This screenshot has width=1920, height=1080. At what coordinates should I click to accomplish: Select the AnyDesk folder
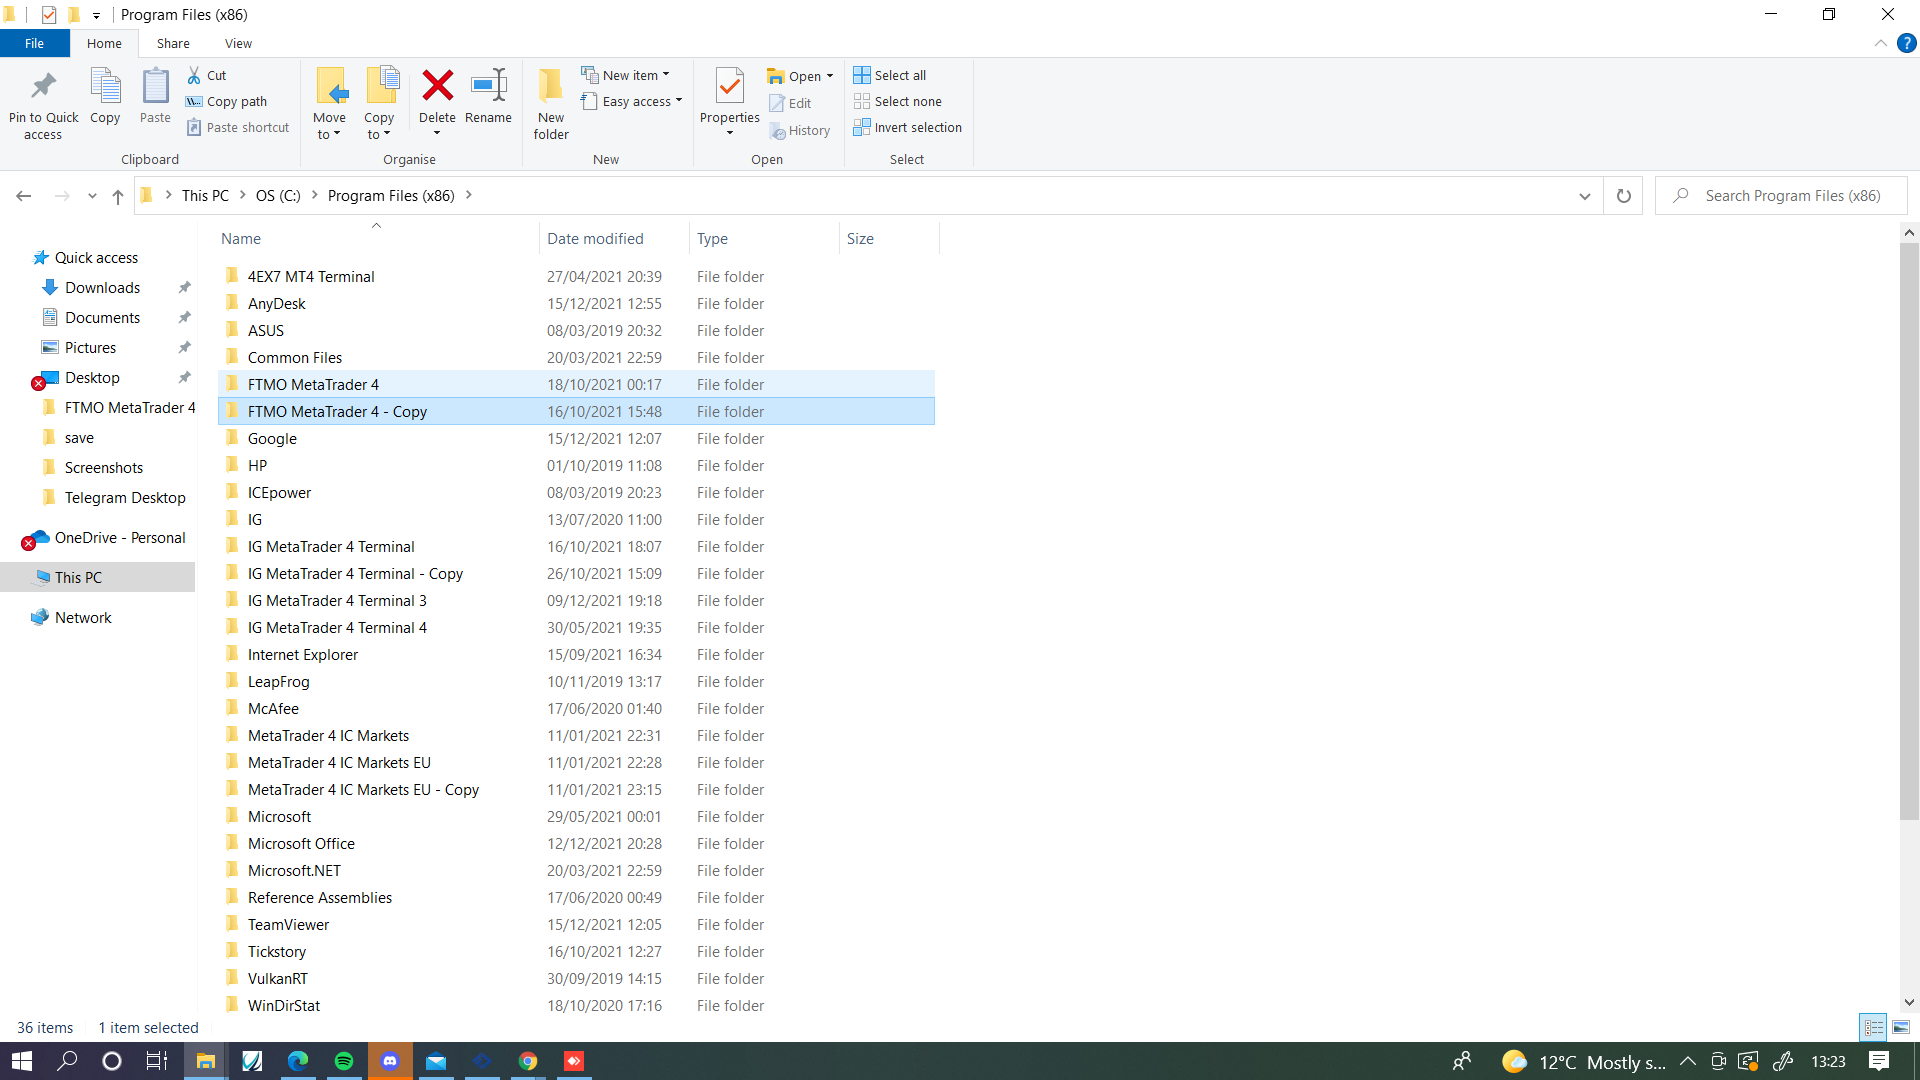(576, 303)
